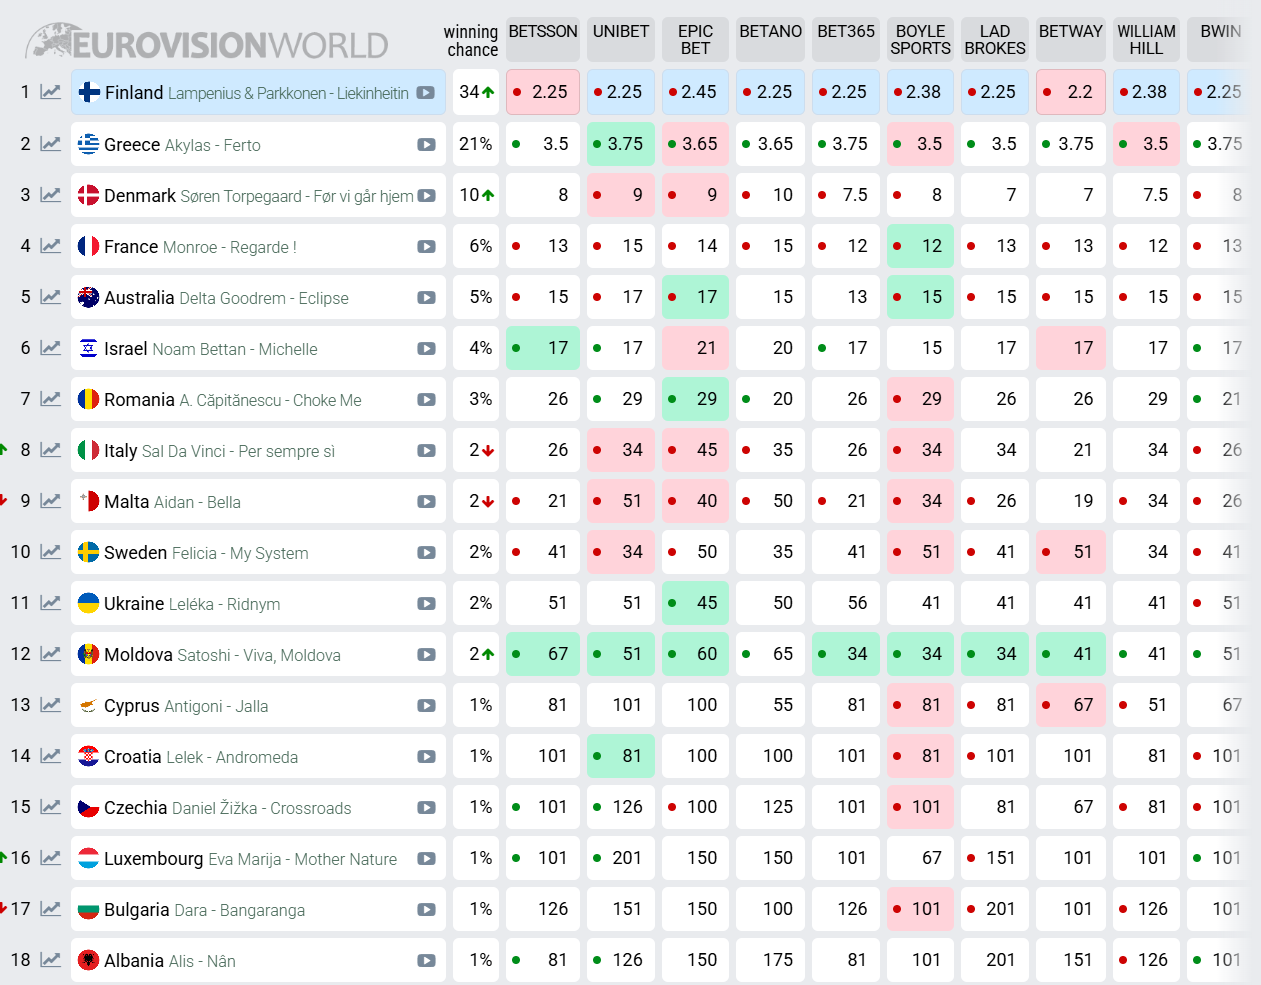Click Denmark's Bet365 odds 7.5
The image size is (1261, 985).
point(846,195)
